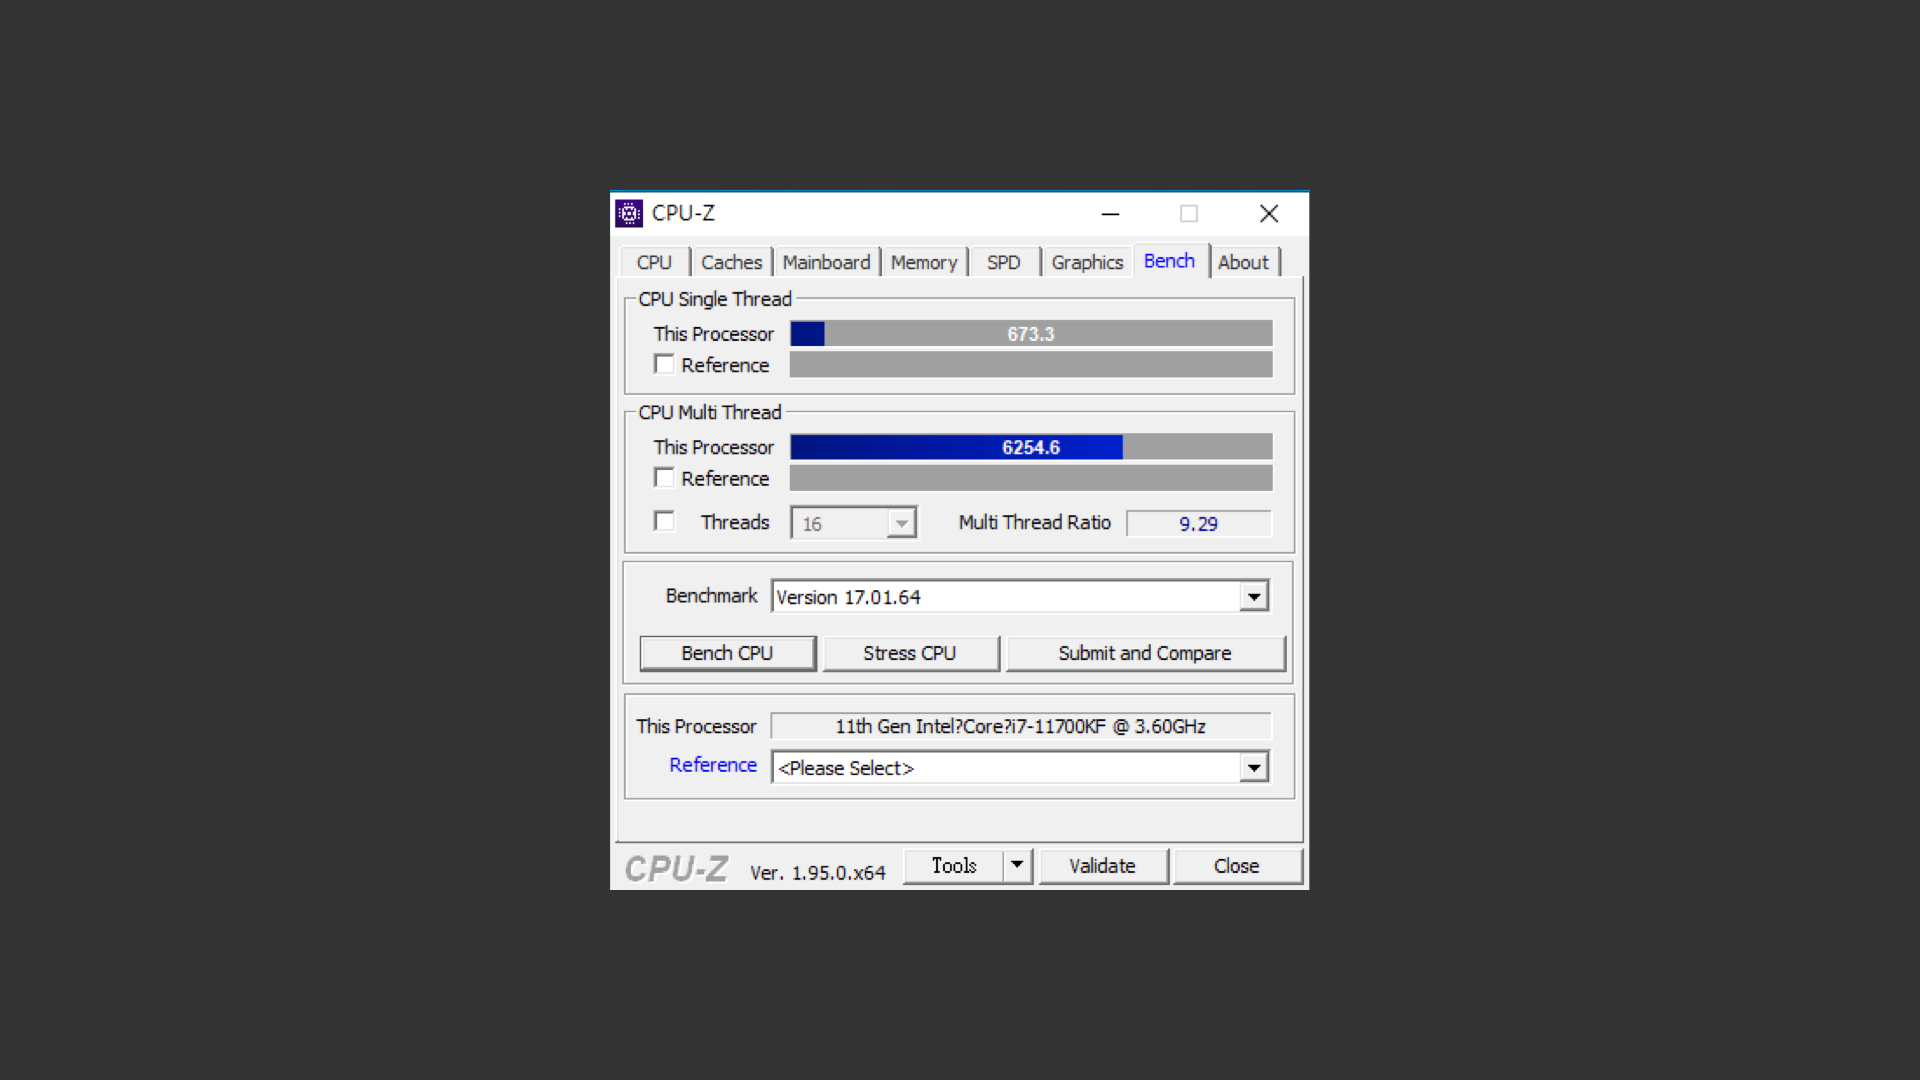This screenshot has width=1920, height=1080.
Task: Click Submit and Compare button
Action: click(1145, 653)
